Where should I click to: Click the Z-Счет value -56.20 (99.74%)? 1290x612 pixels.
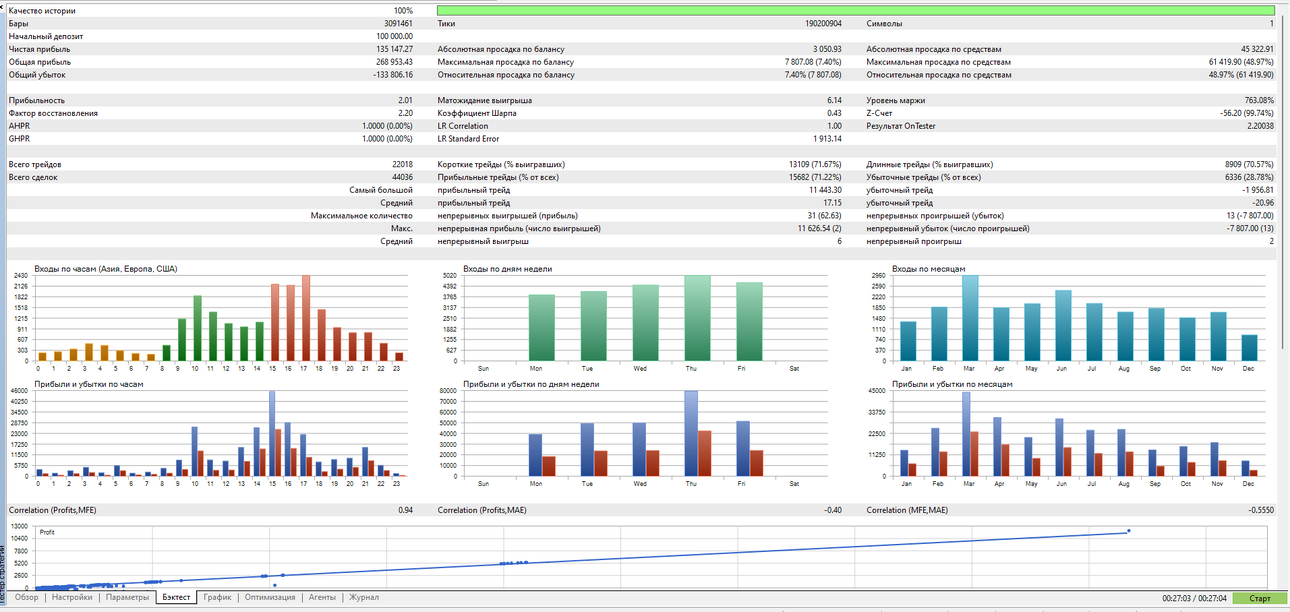pos(1247,114)
